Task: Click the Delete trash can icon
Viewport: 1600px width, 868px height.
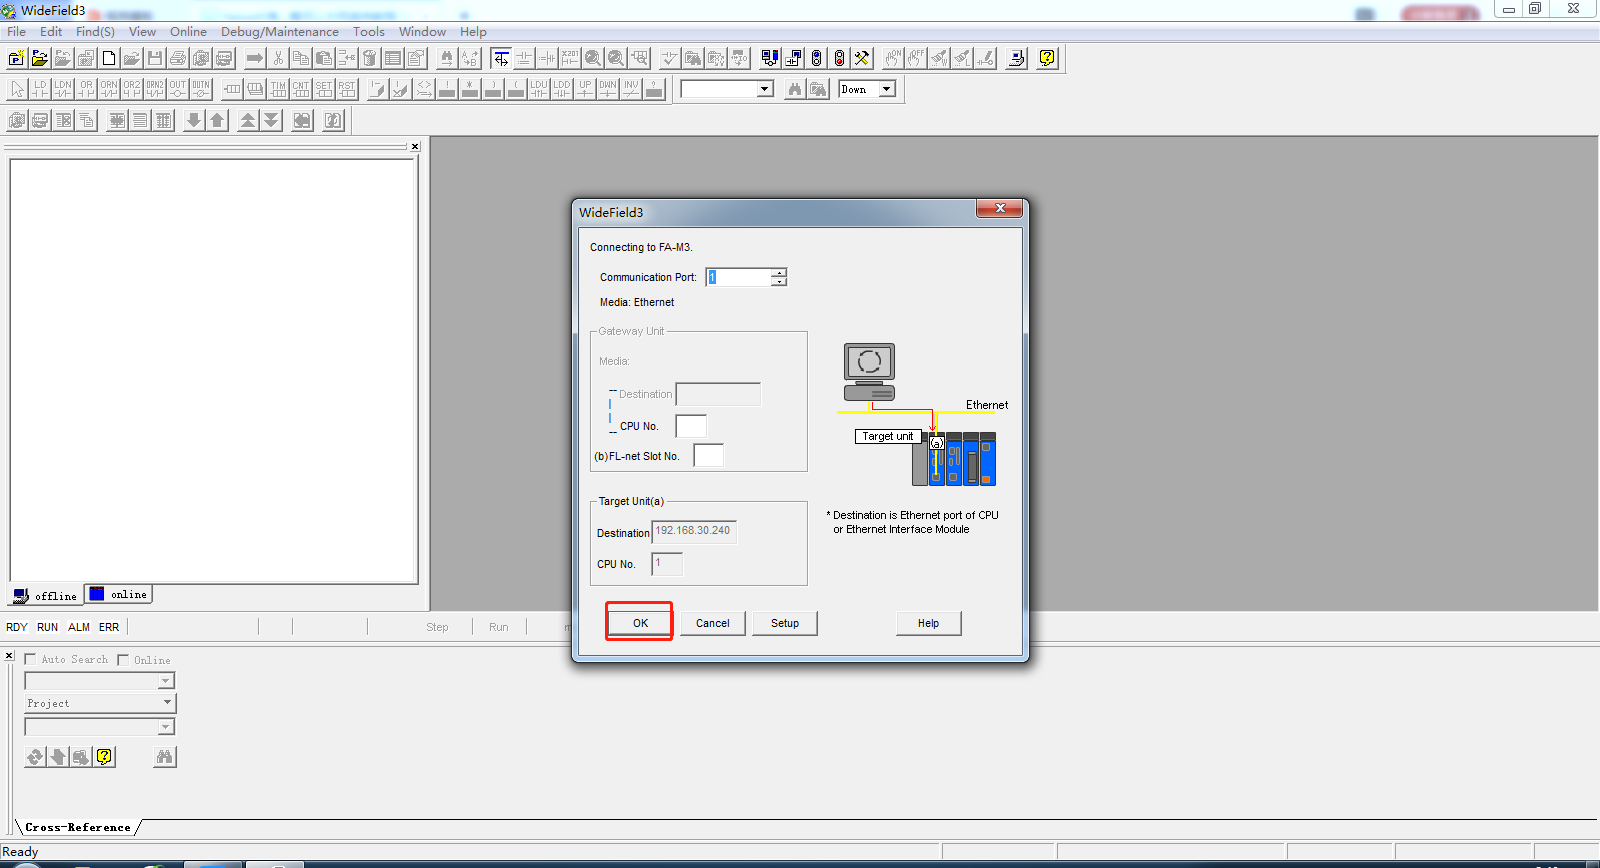Action: tap(370, 58)
